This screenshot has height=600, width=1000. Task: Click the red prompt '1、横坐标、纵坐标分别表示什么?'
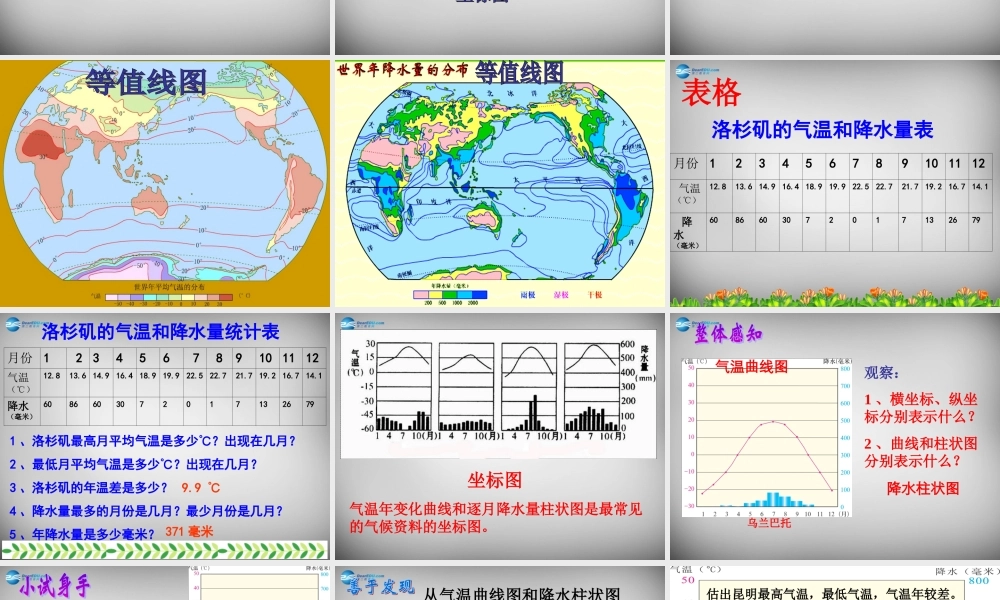(921, 408)
